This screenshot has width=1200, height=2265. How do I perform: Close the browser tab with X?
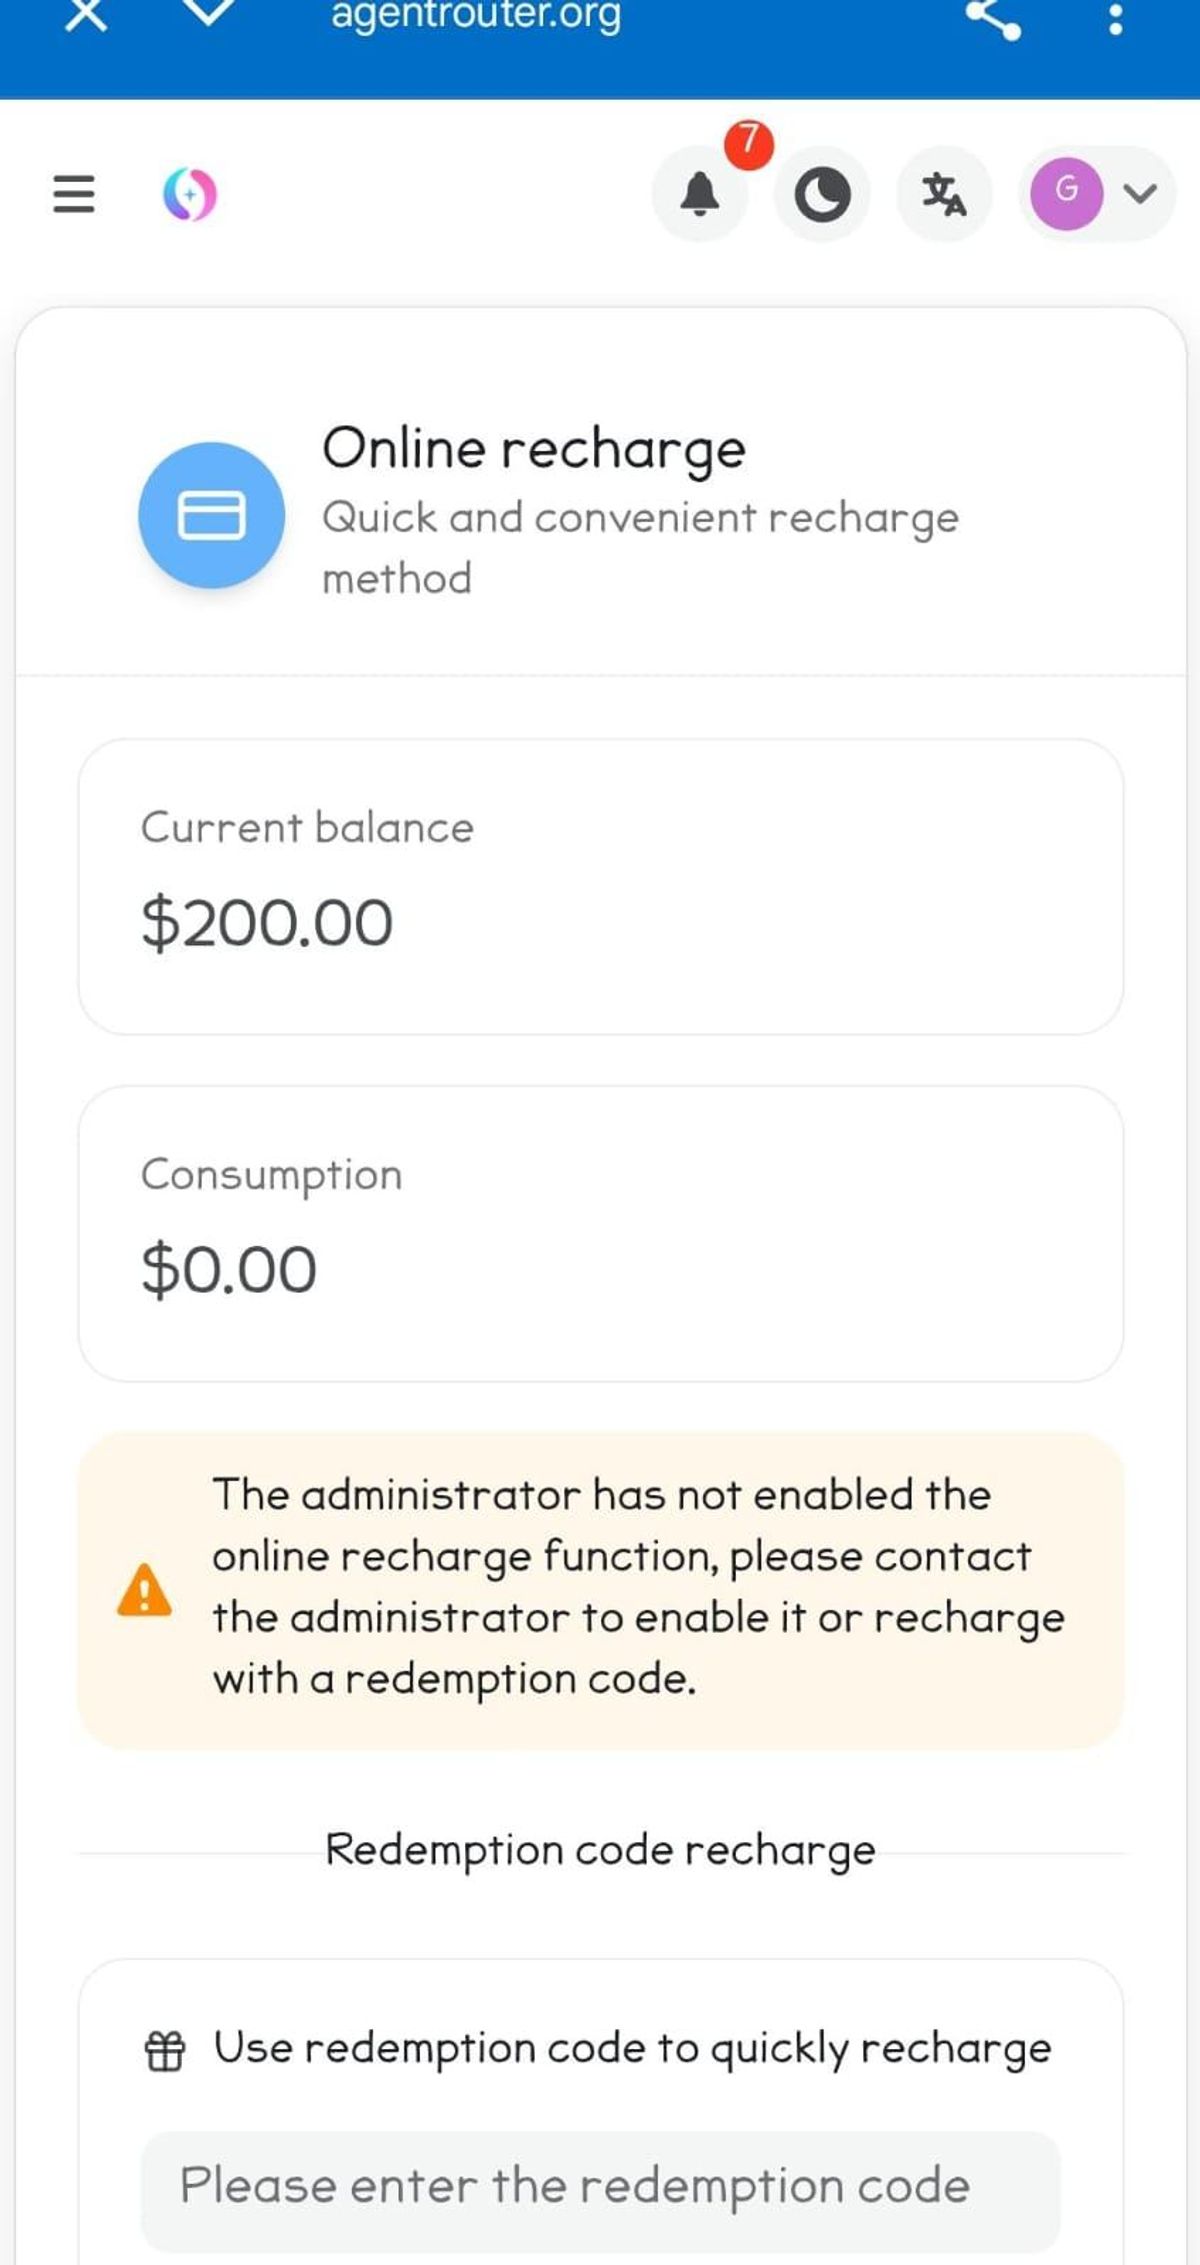pos(86,14)
